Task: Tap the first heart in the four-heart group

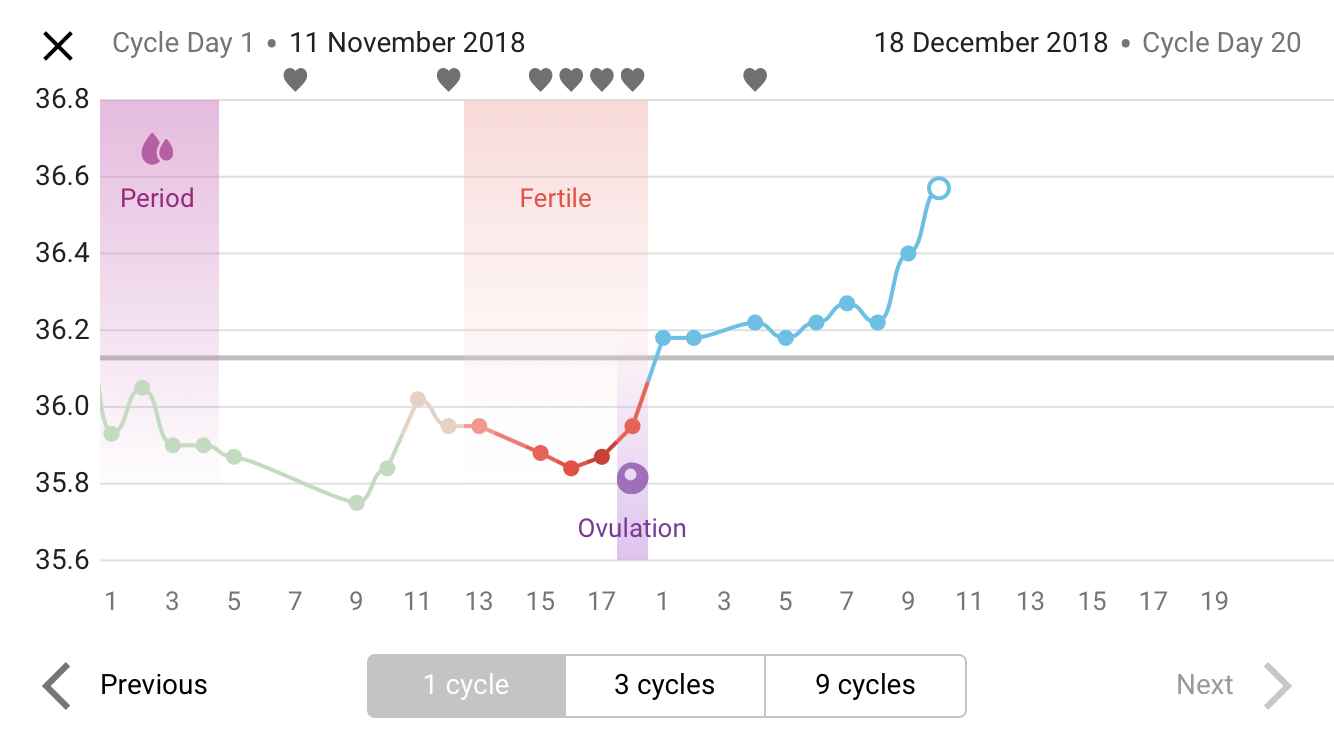Action: click(540, 79)
